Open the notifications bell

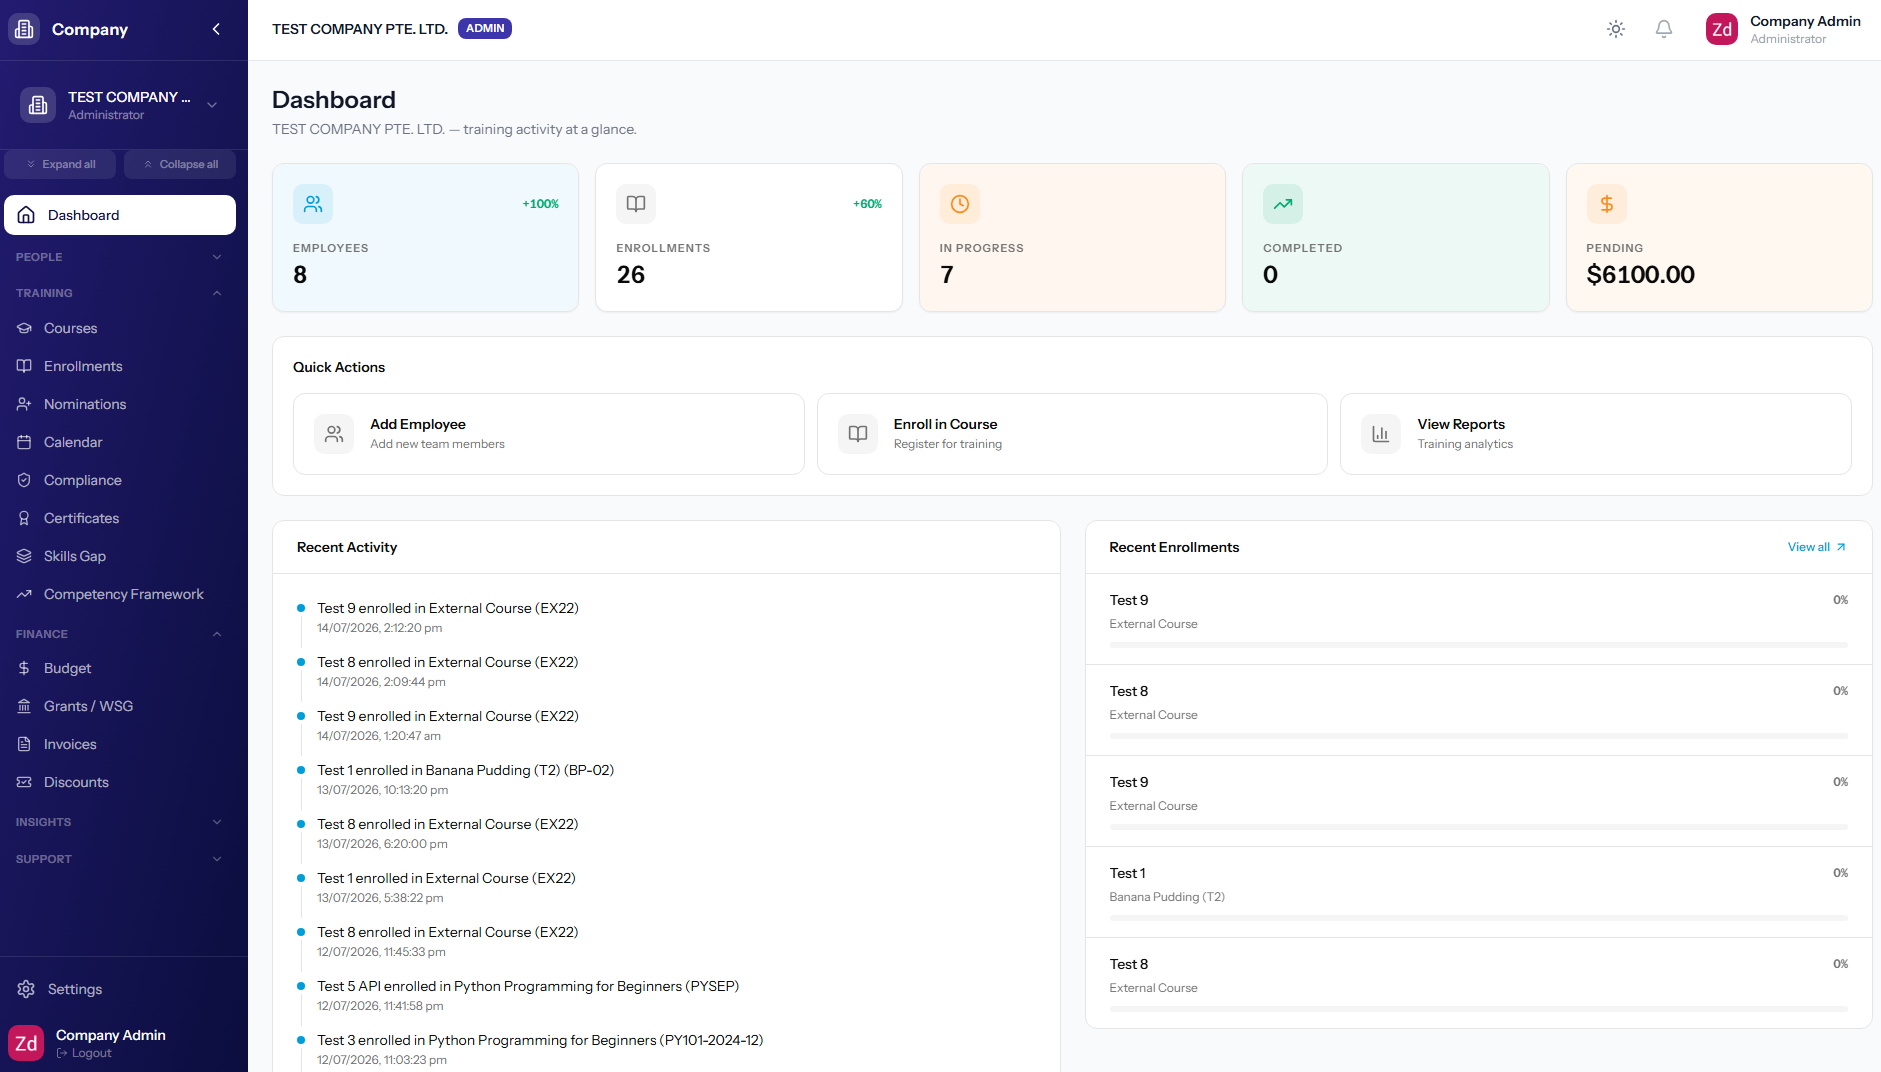click(1664, 29)
